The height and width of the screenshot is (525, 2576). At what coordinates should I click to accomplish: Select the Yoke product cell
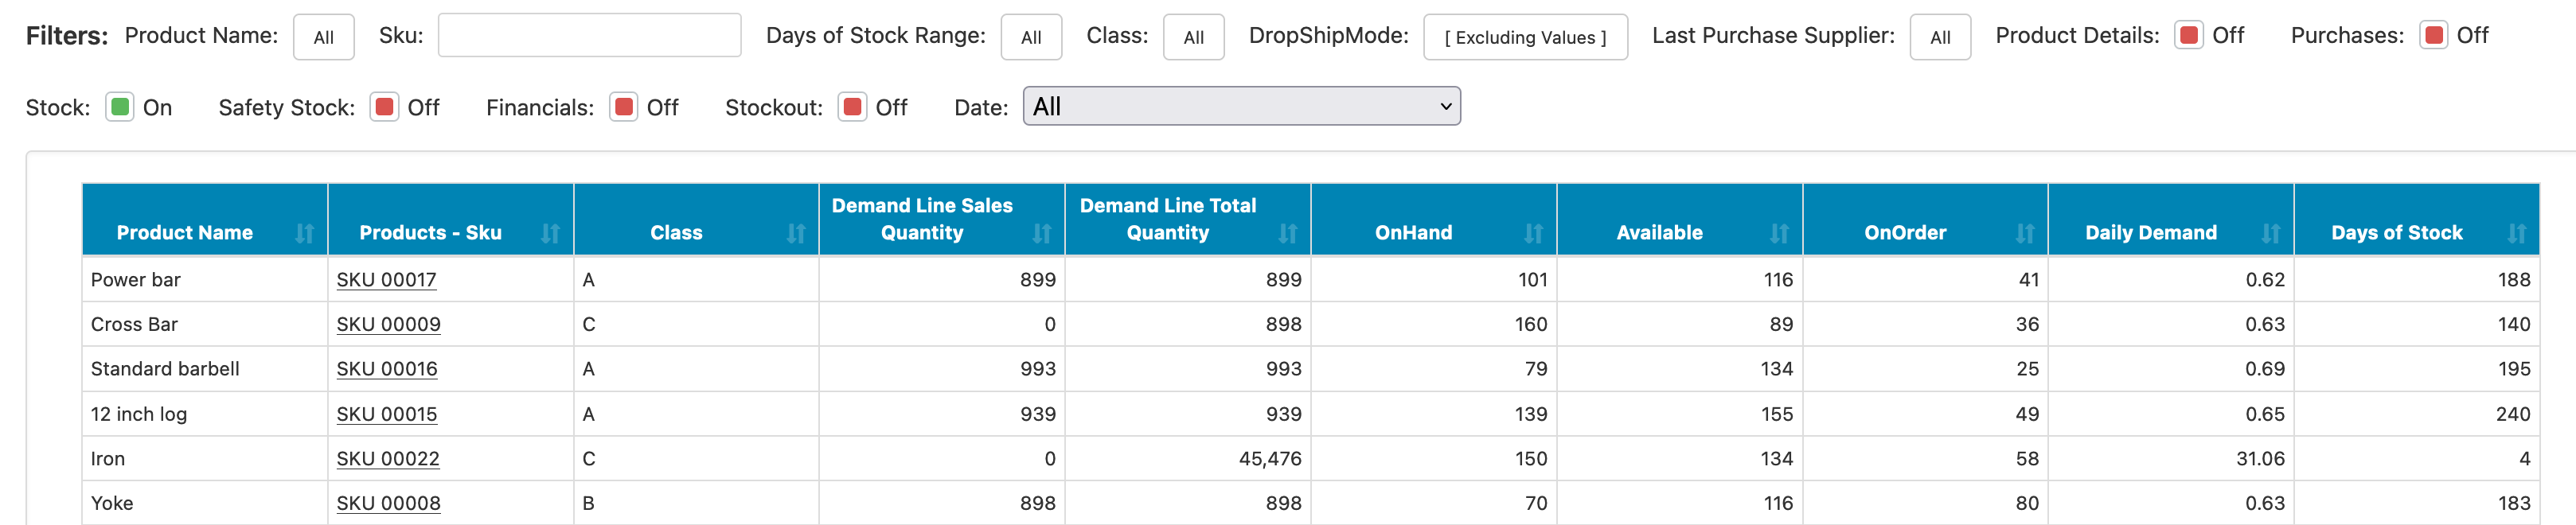[x=205, y=503]
